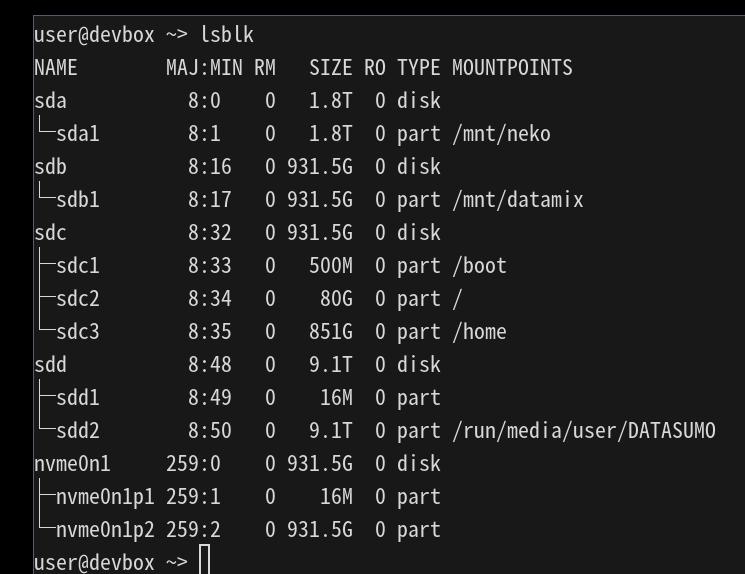Click the MAJ:MIN column header
Viewport: 745px width, 574px height.
click(x=204, y=67)
